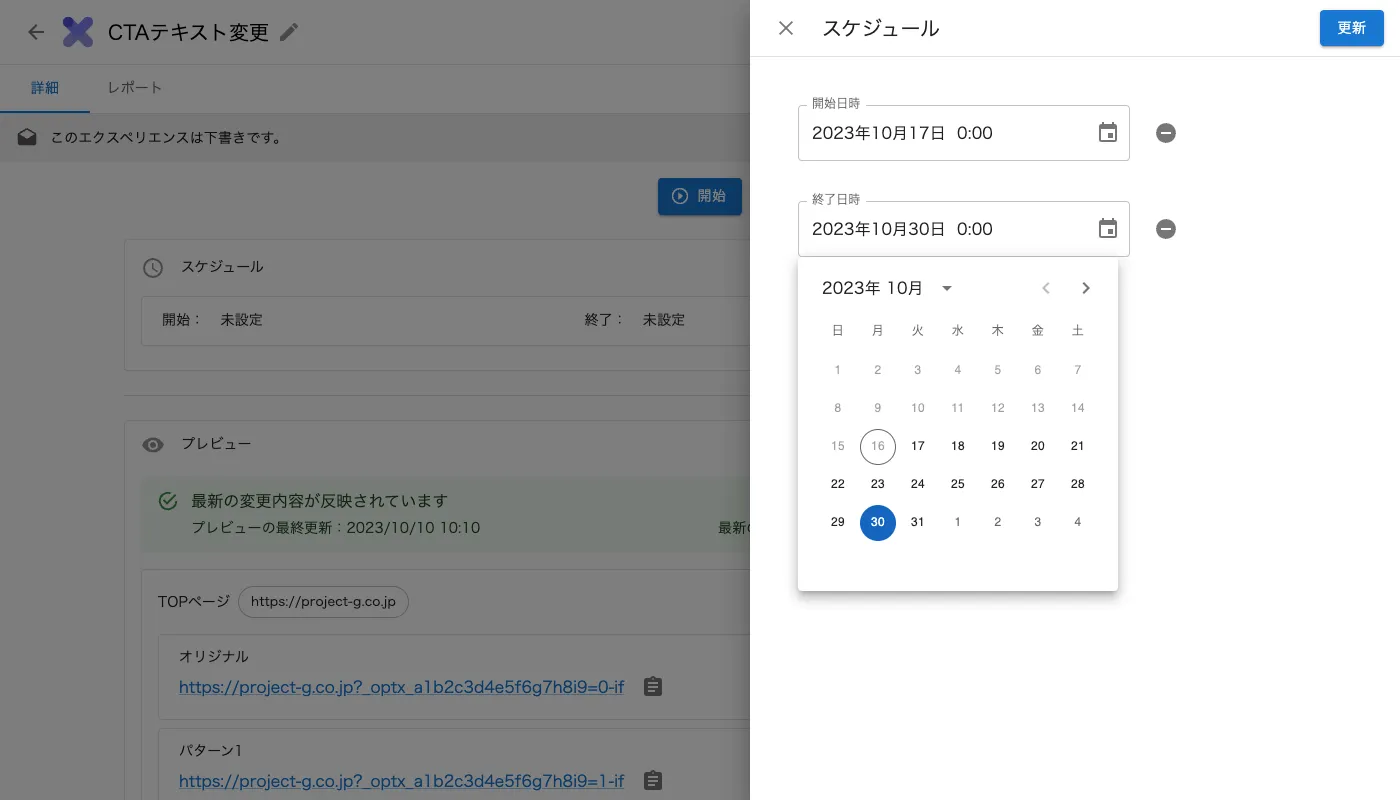Viewport: 1400px width, 800px height.
Task: Edit experience name with pencil icon
Action: click(289, 32)
